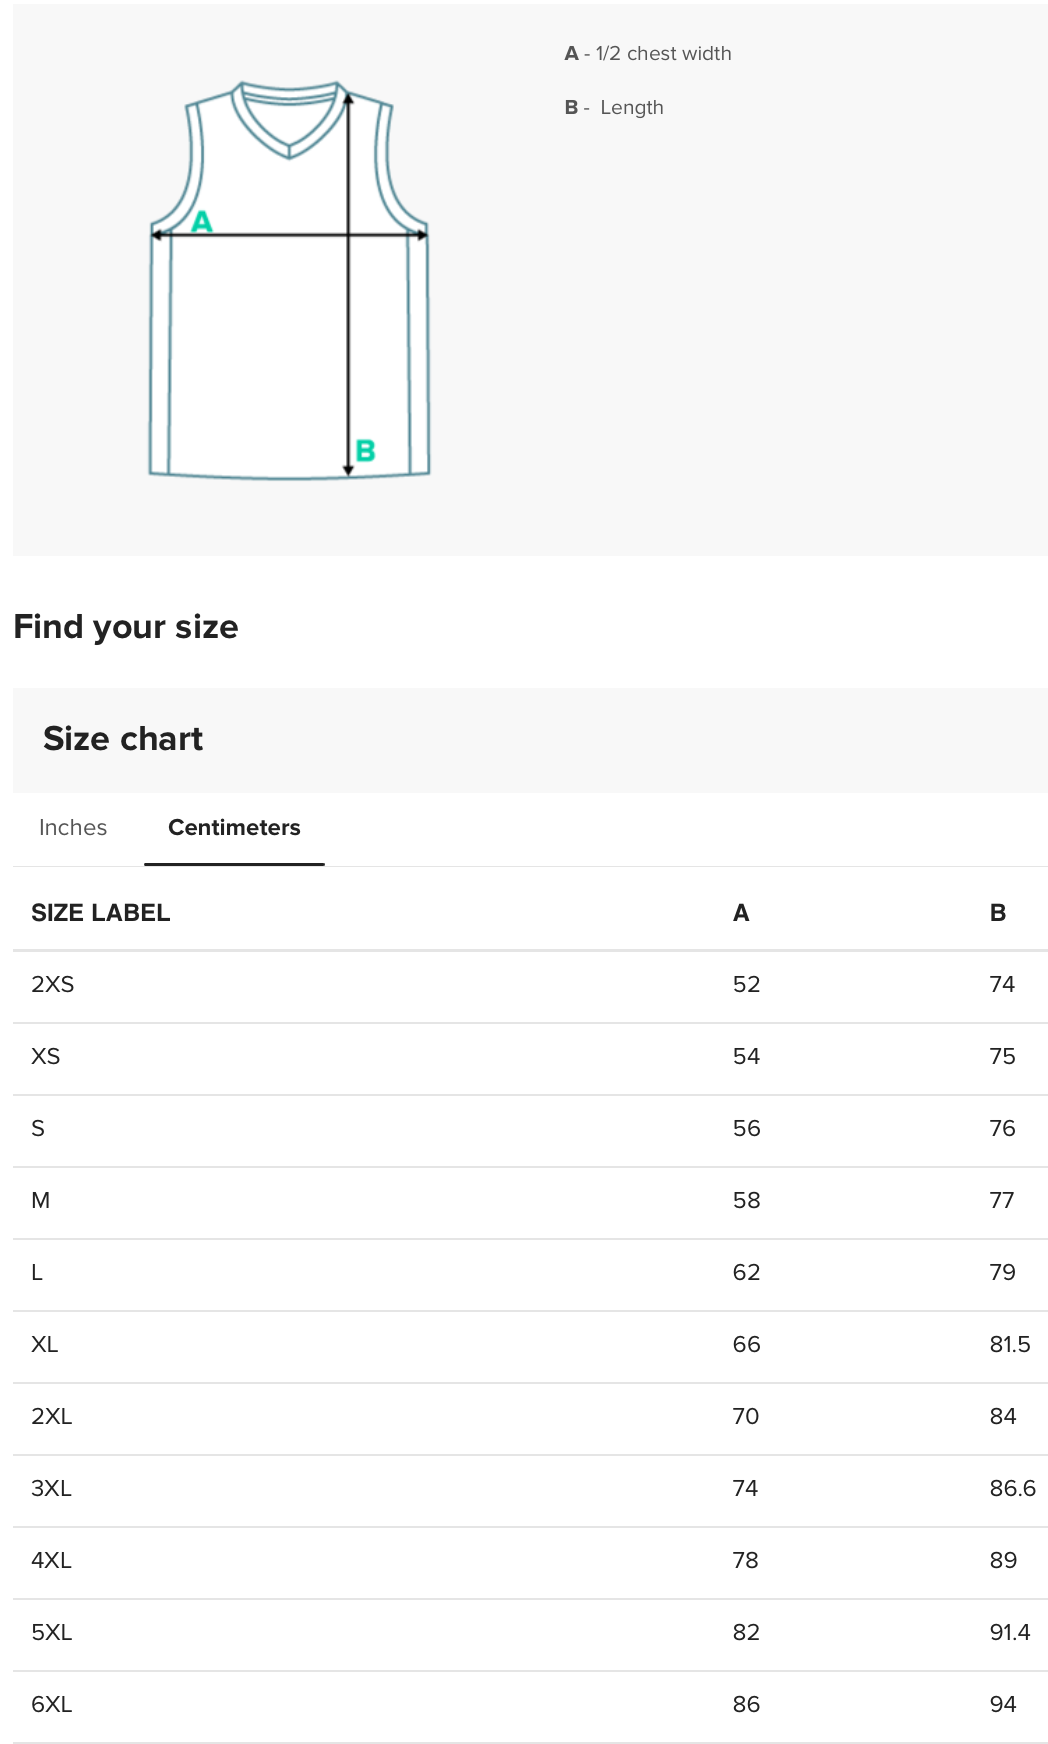The image size is (1048, 1744).
Task: Click the green B marker on jersey
Action: [366, 451]
